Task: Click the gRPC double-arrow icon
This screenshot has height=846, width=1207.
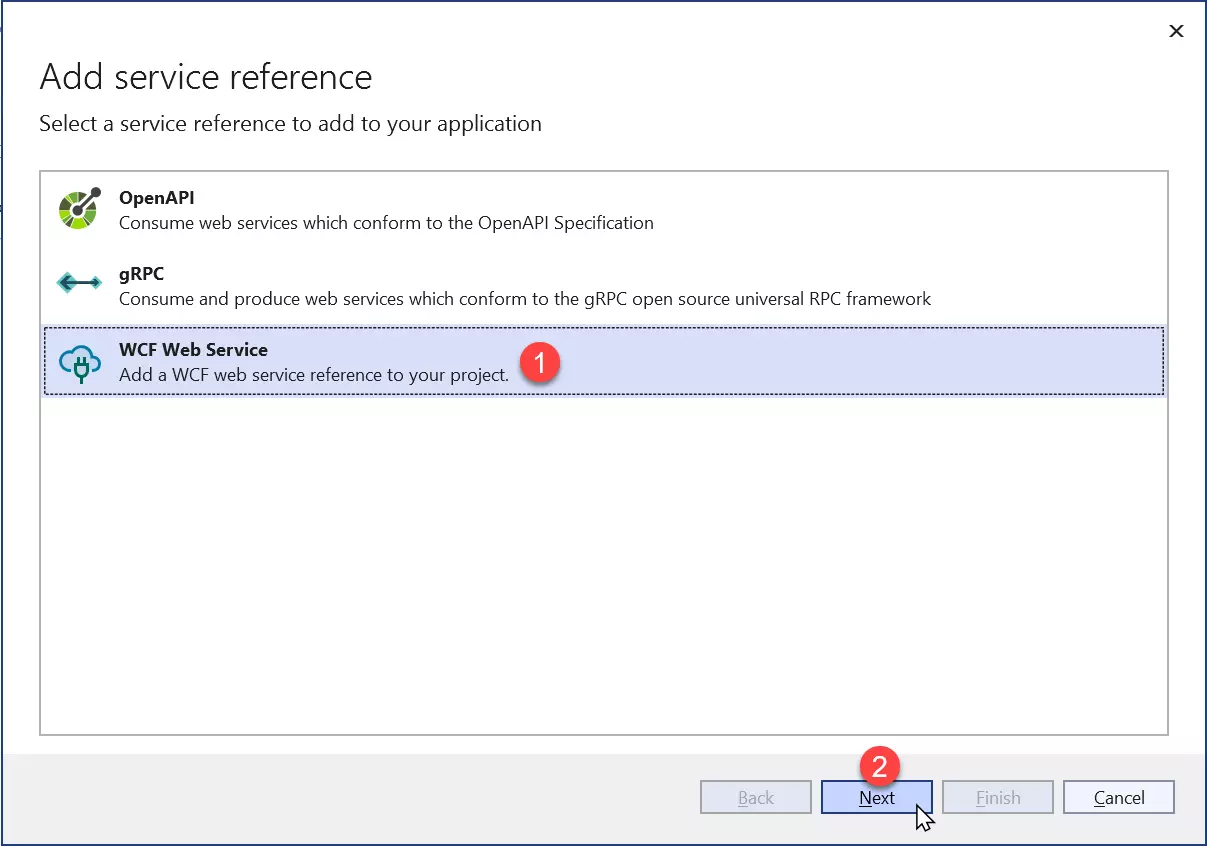Action: (x=80, y=283)
